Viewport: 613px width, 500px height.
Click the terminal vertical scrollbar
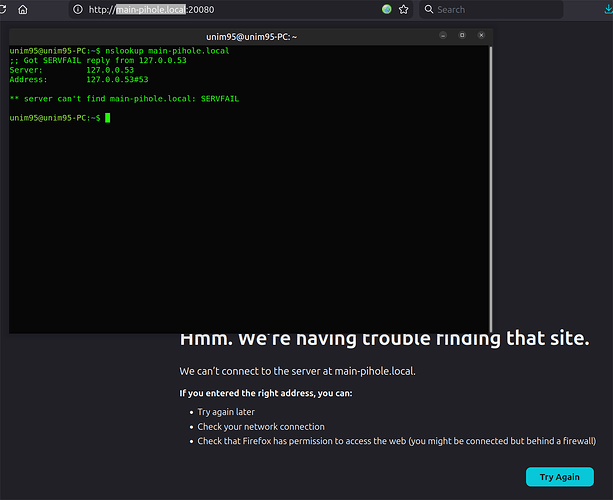[491, 189]
